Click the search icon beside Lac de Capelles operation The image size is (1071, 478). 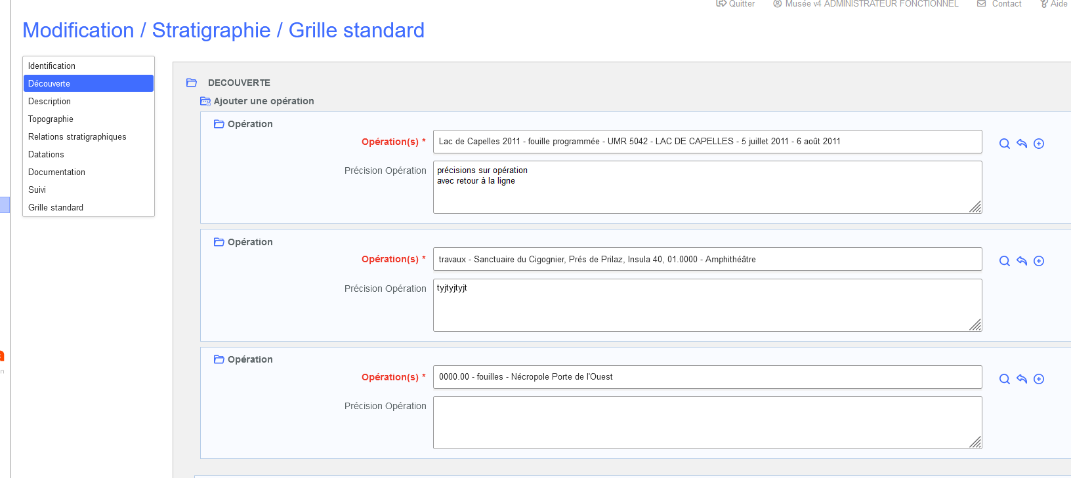point(1005,144)
